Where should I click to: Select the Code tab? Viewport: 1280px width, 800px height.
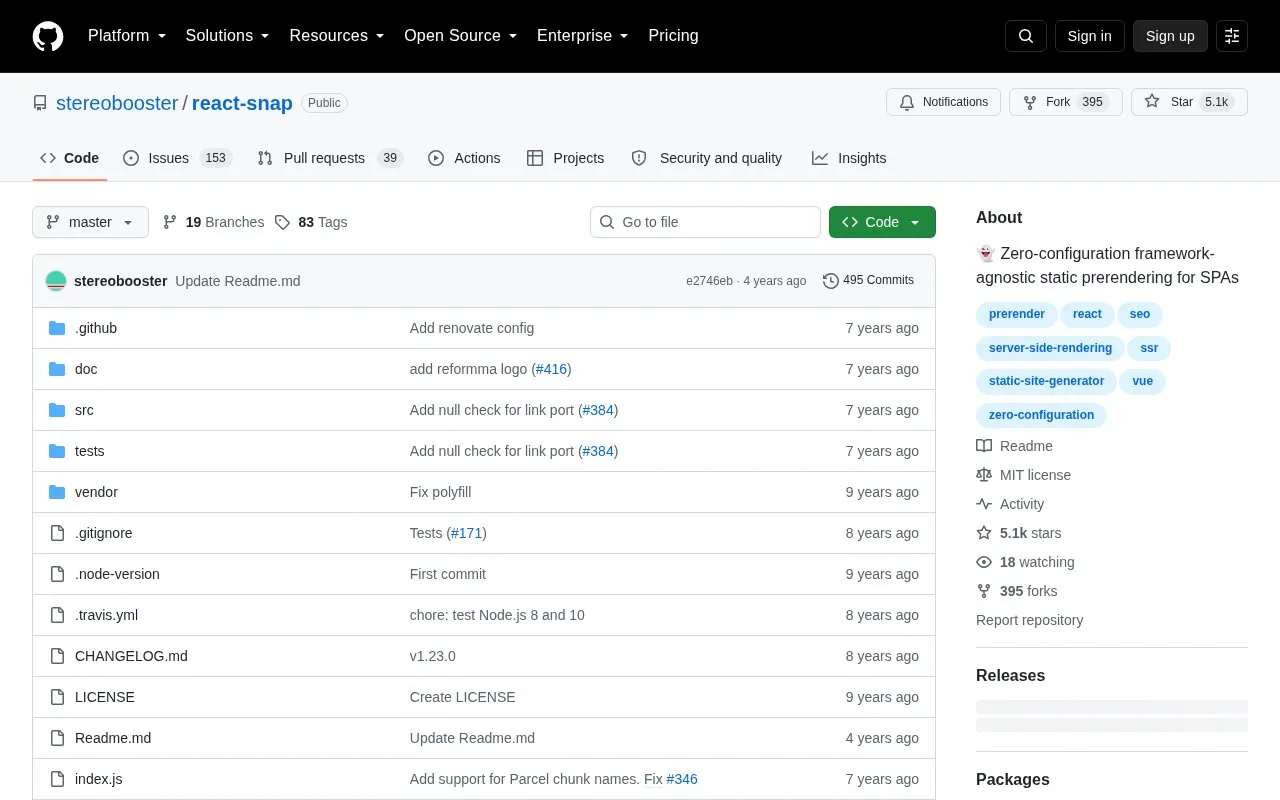(x=69, y=158)
